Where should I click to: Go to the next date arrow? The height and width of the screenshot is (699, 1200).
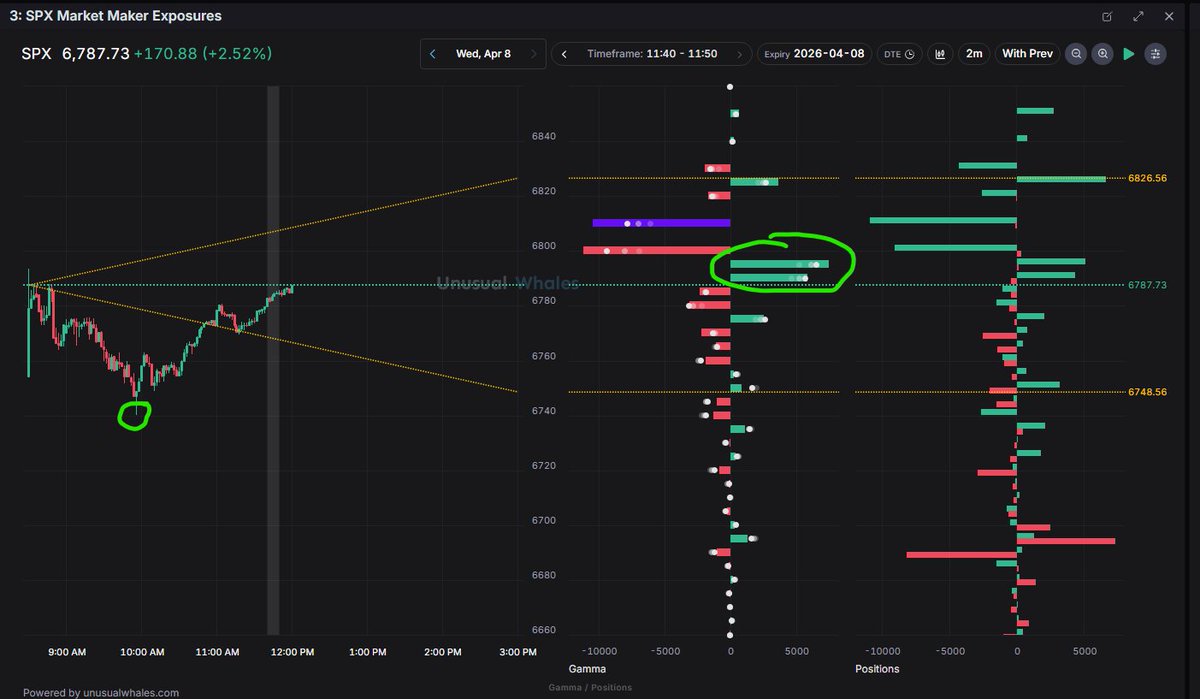(535, 54)
